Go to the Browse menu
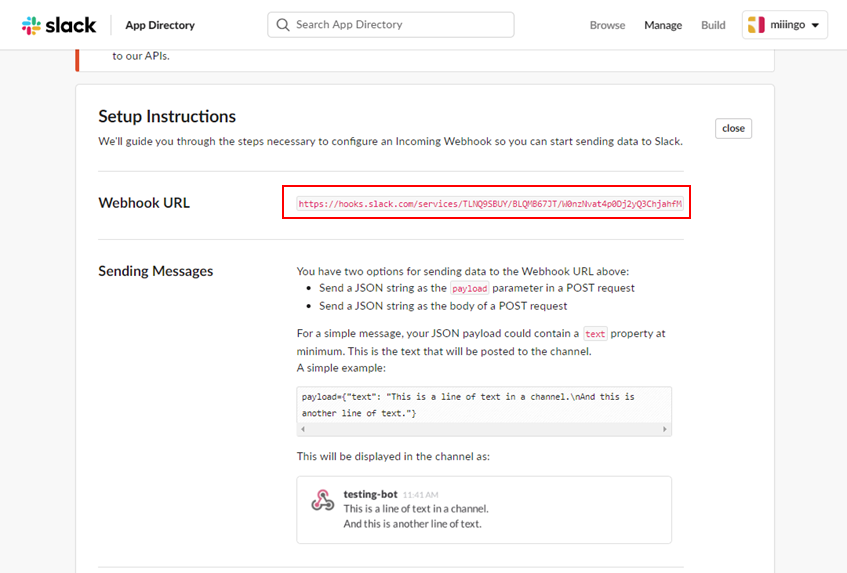The height and width of the screenshot is (573, 847). pyautogui.click(x=607, y=25)
